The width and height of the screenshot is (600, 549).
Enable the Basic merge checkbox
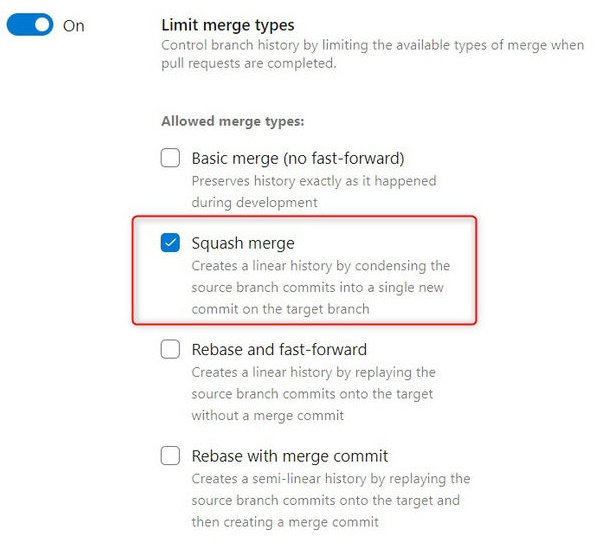click(x=171, y=158)
